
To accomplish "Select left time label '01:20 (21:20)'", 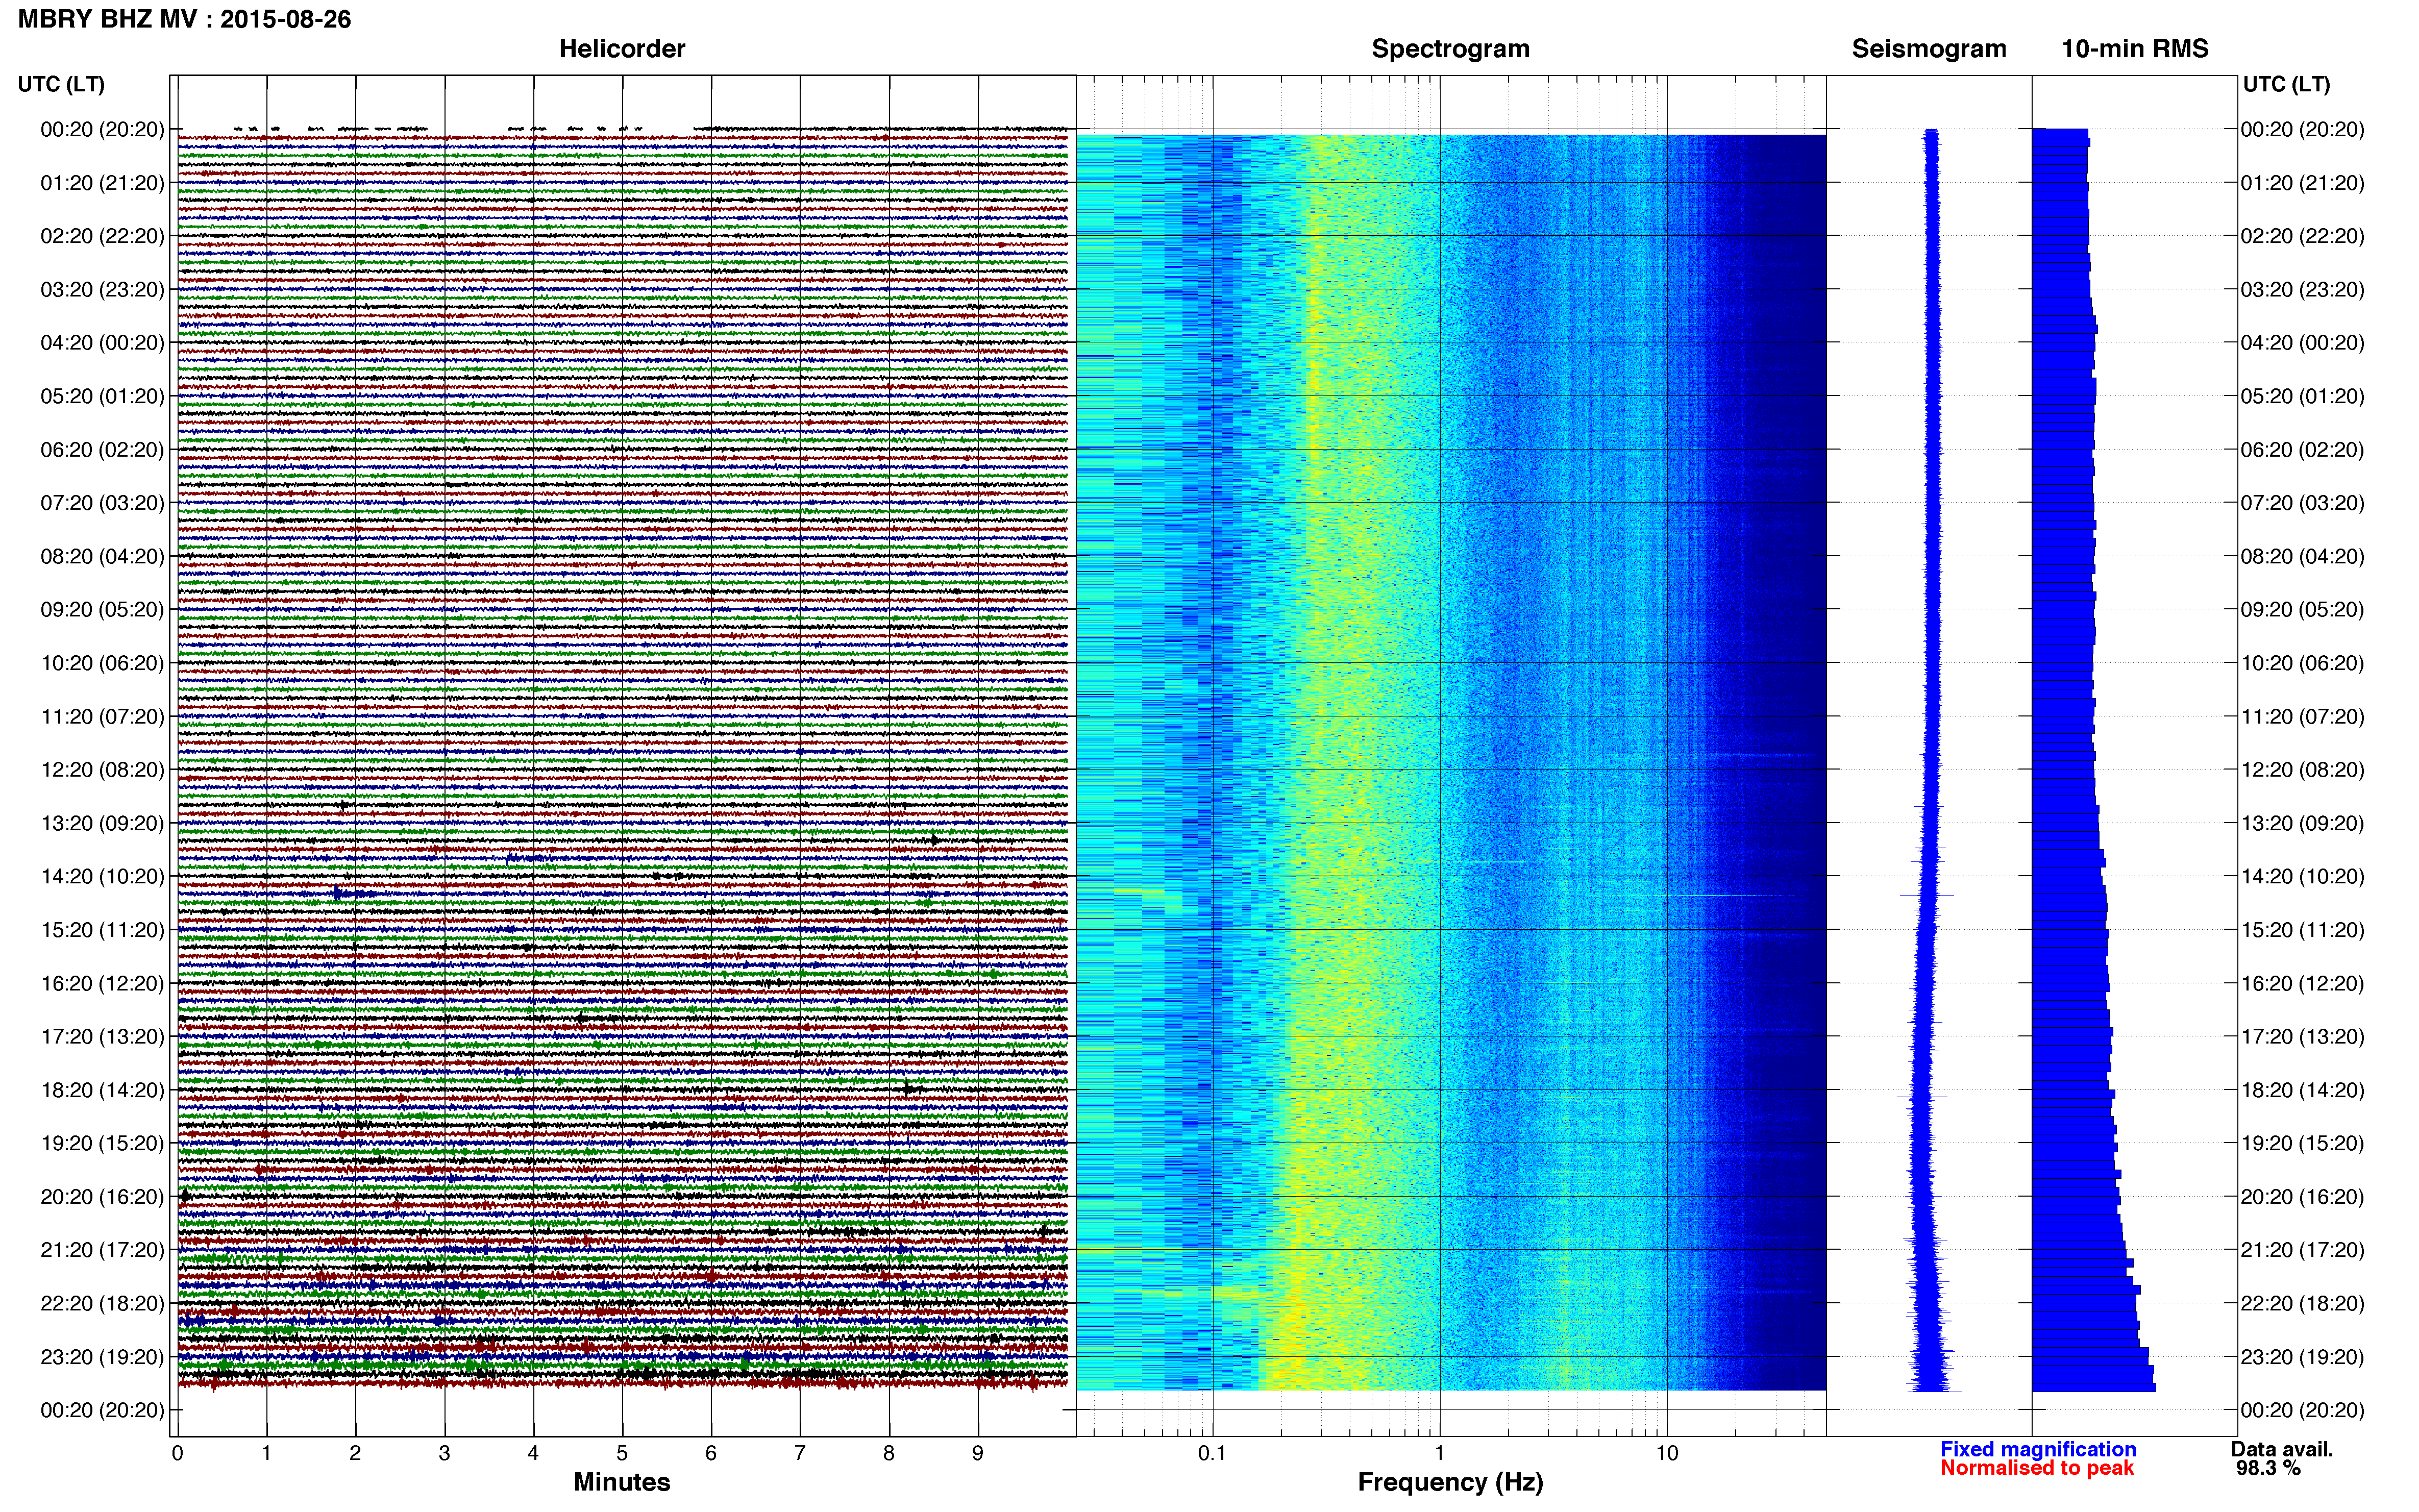I will pos(102,183).
